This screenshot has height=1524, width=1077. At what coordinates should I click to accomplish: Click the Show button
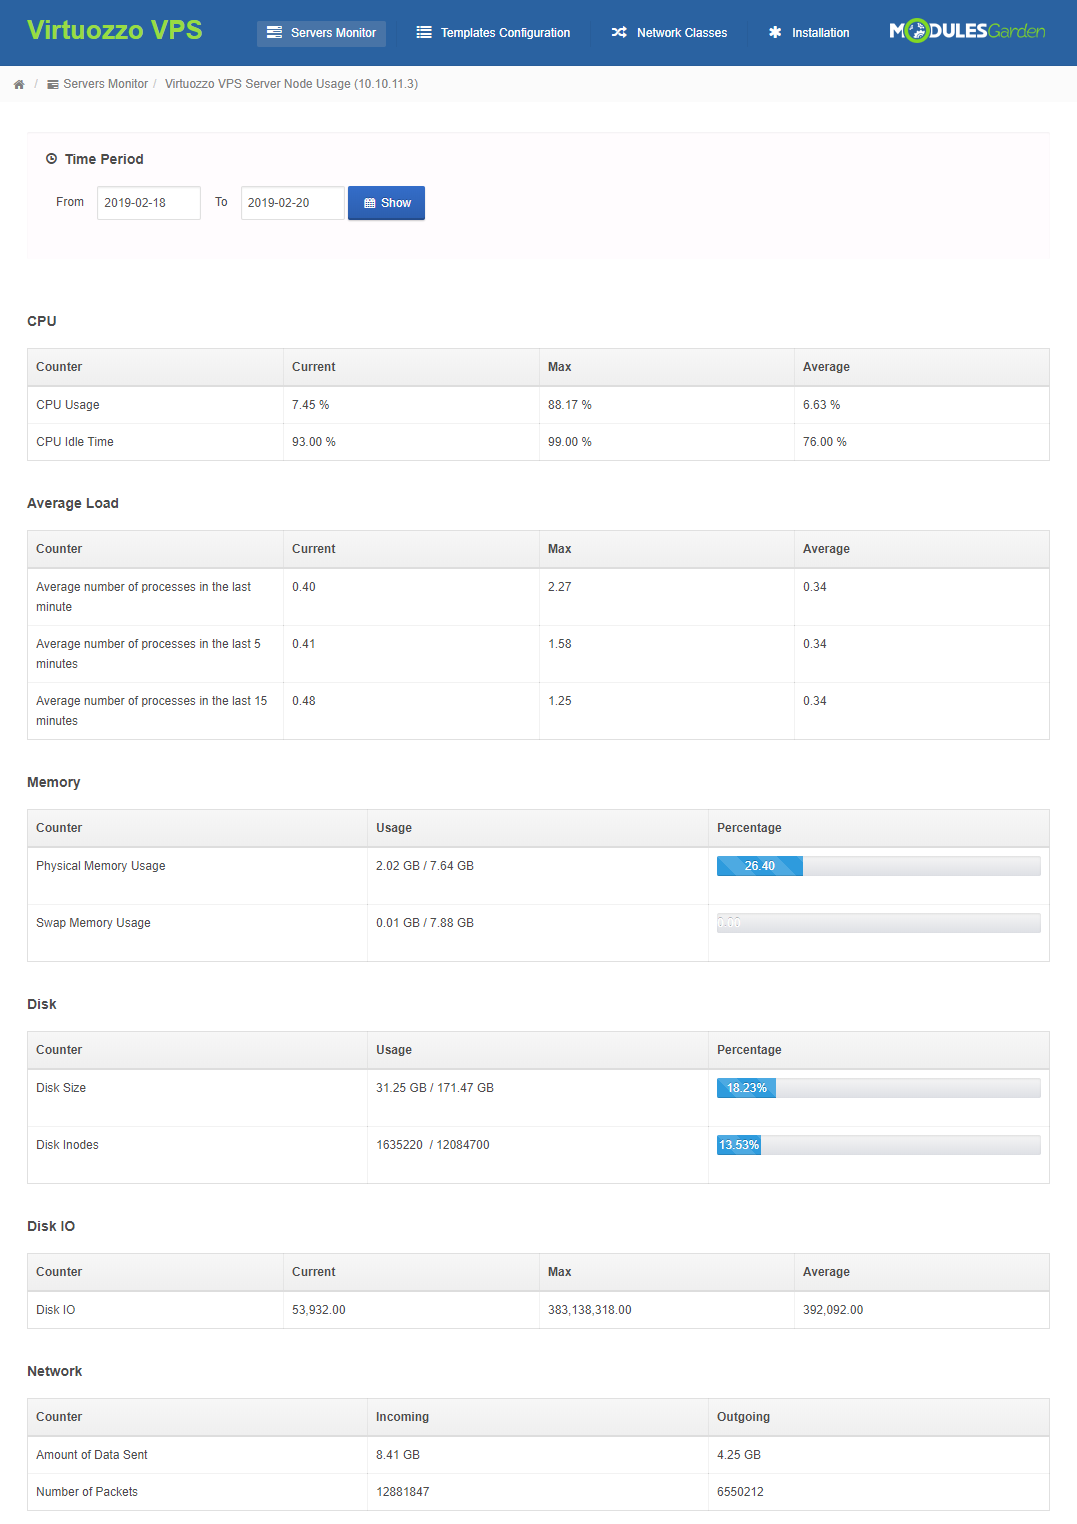point(386,203)
